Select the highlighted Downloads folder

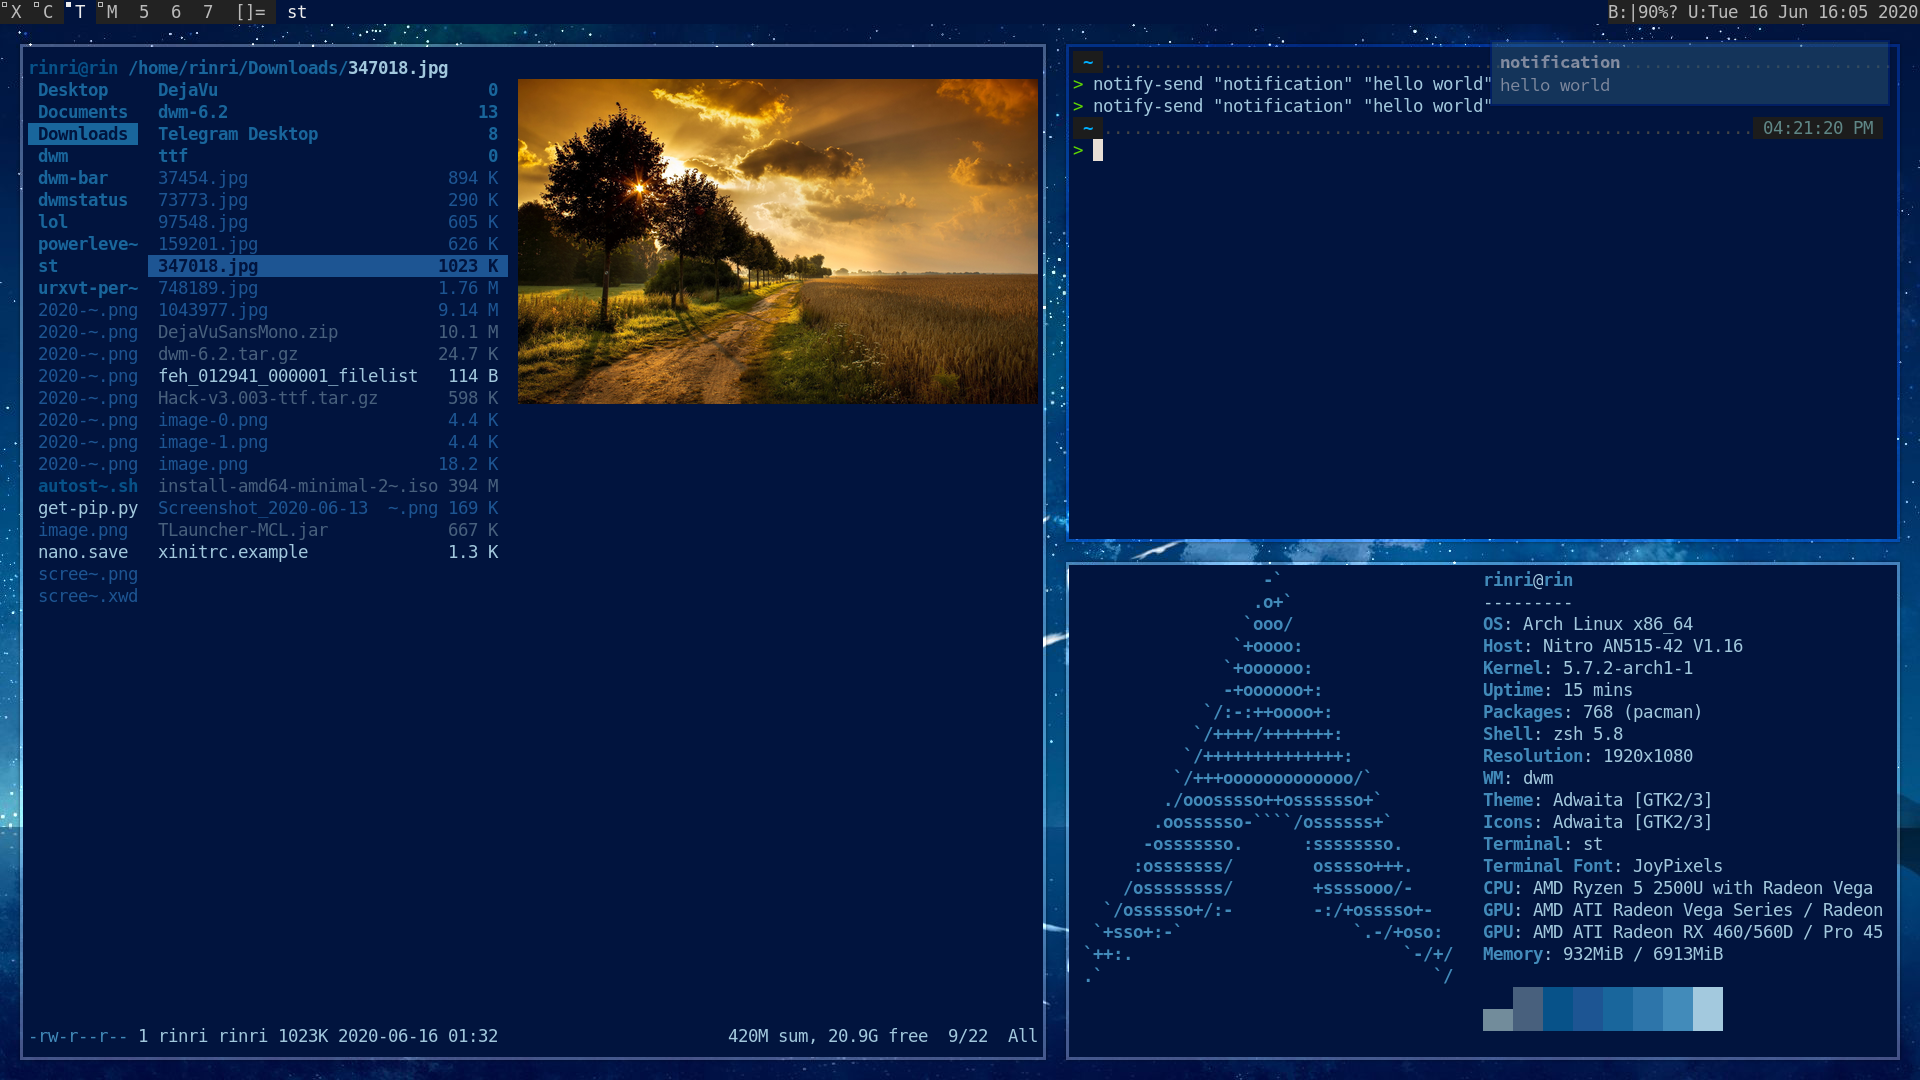pos(83,134)
